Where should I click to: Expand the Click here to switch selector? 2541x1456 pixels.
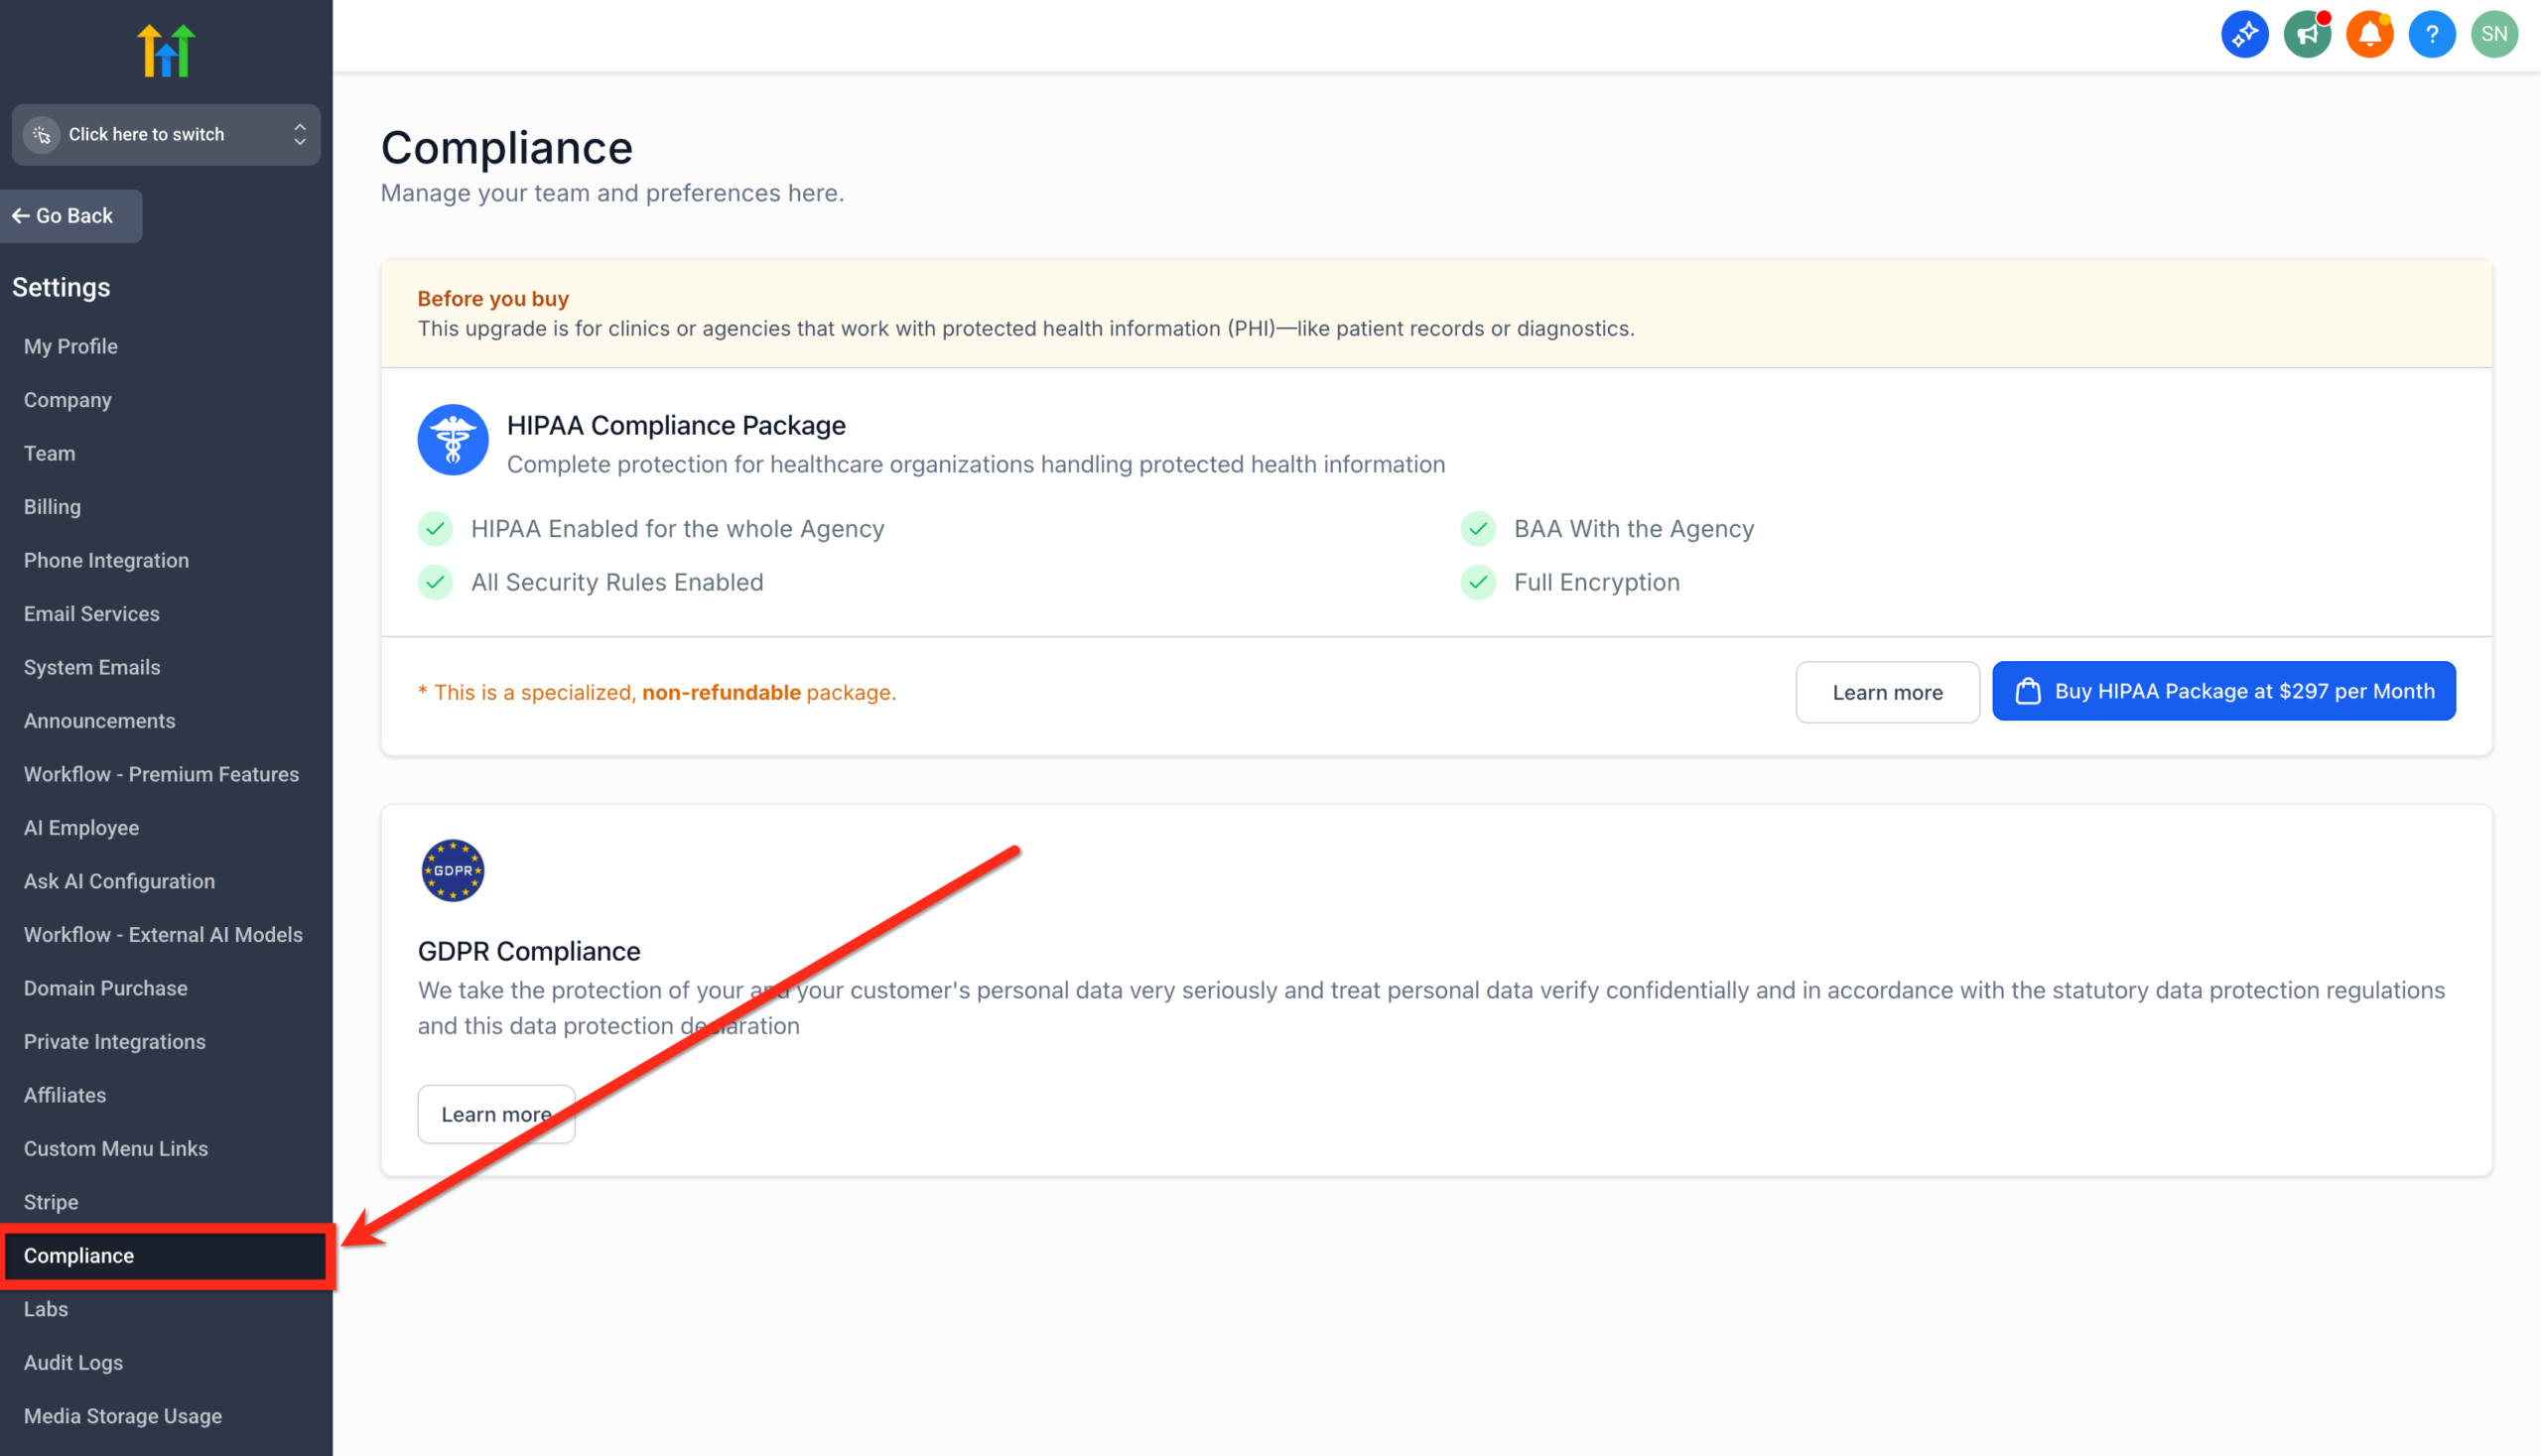tap(146, 134)
